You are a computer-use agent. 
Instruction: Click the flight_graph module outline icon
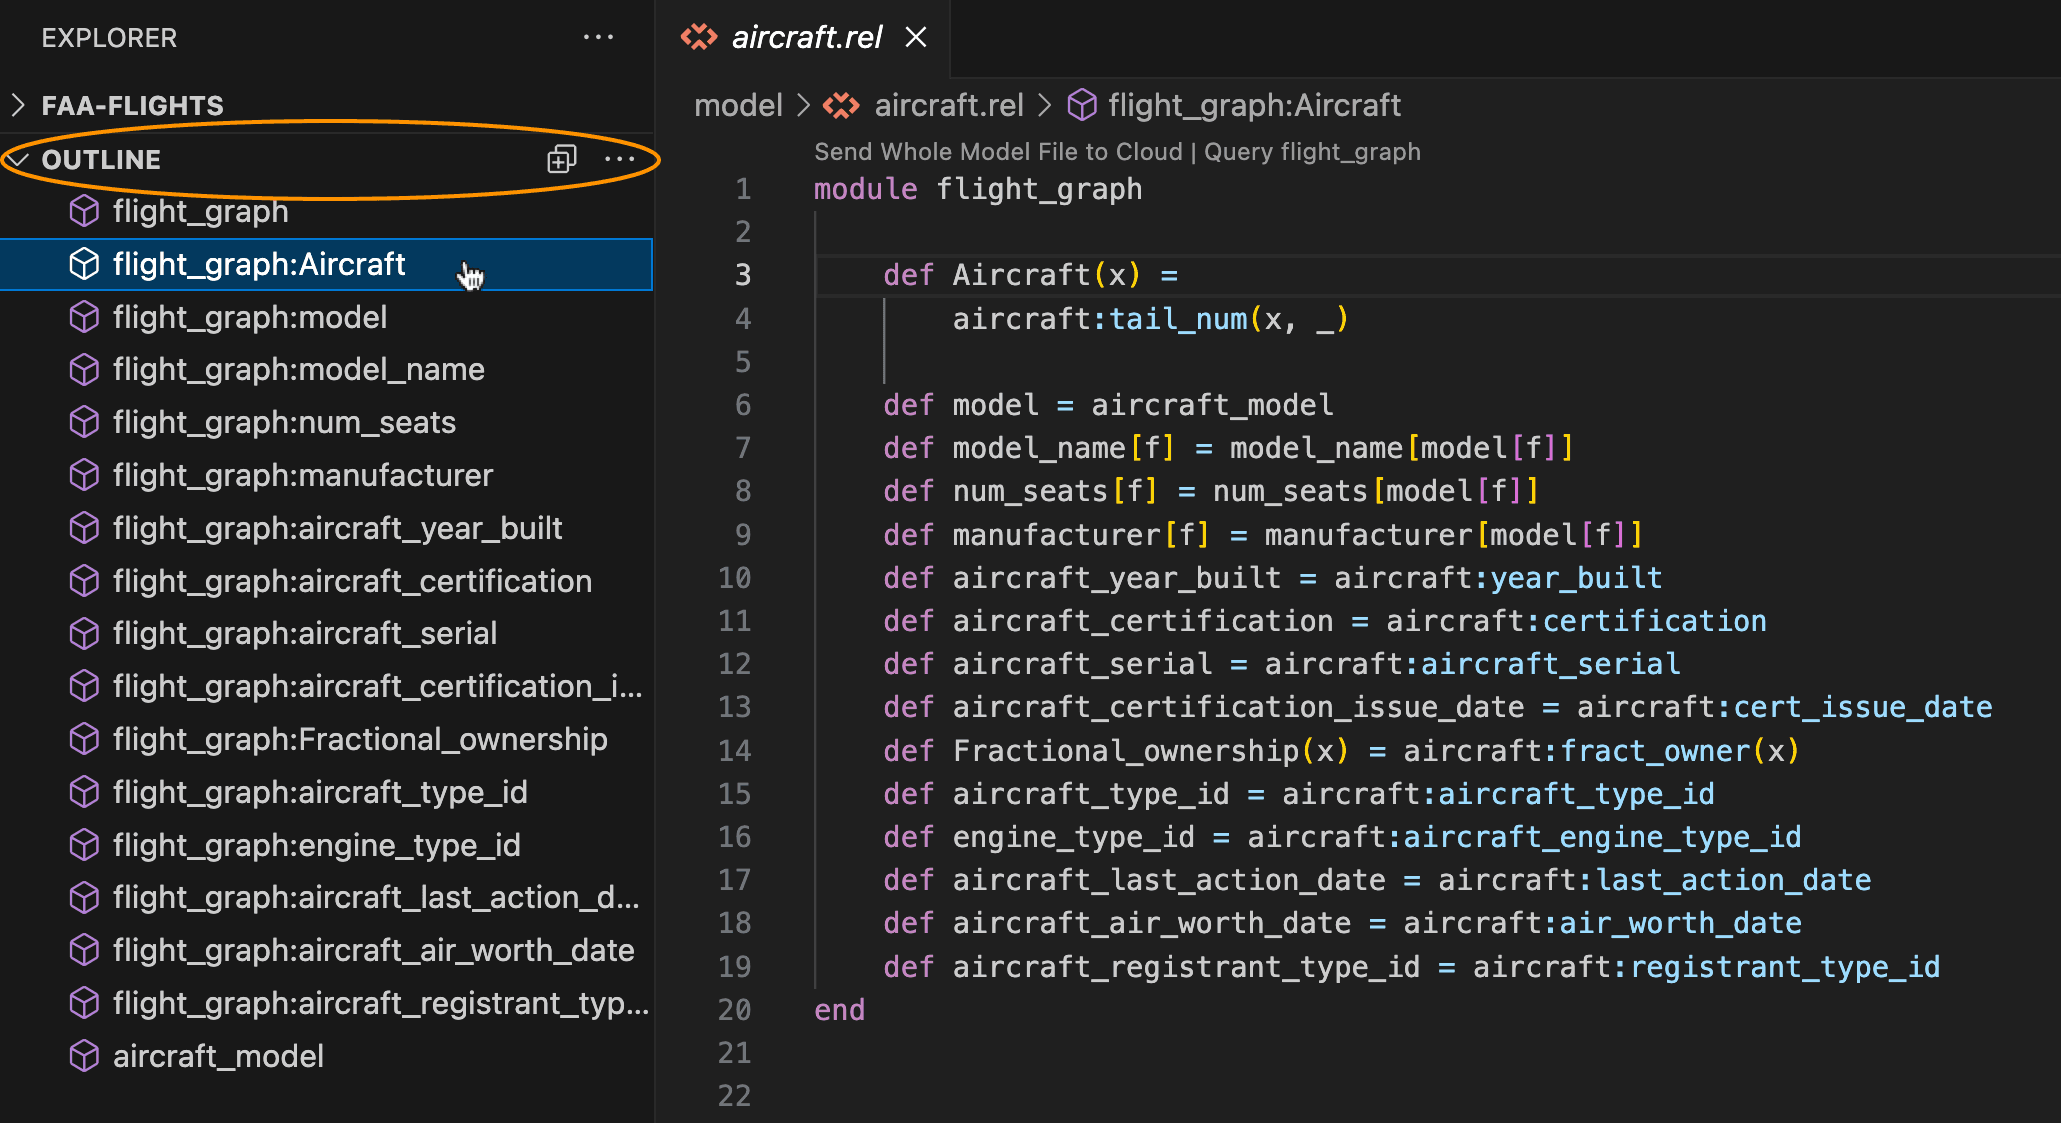click(x=87, y=213)
